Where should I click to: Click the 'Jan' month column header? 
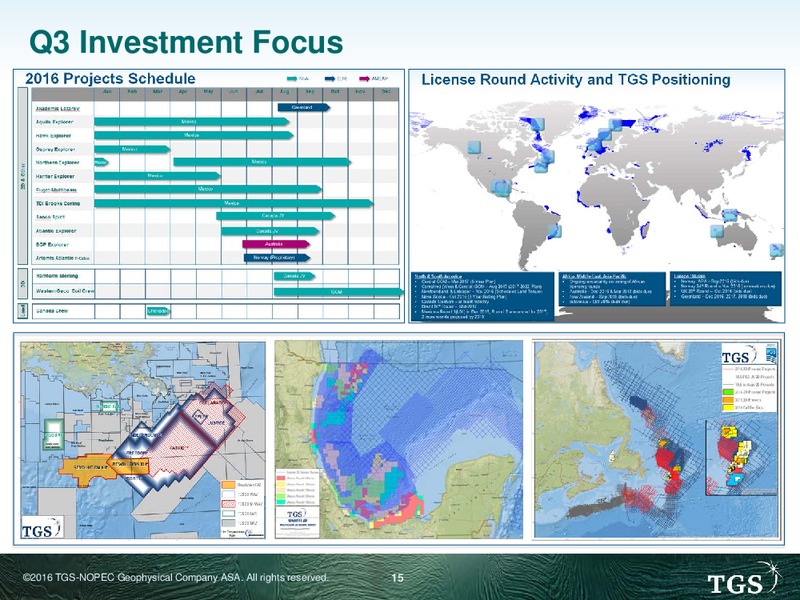tap(107, 92)
